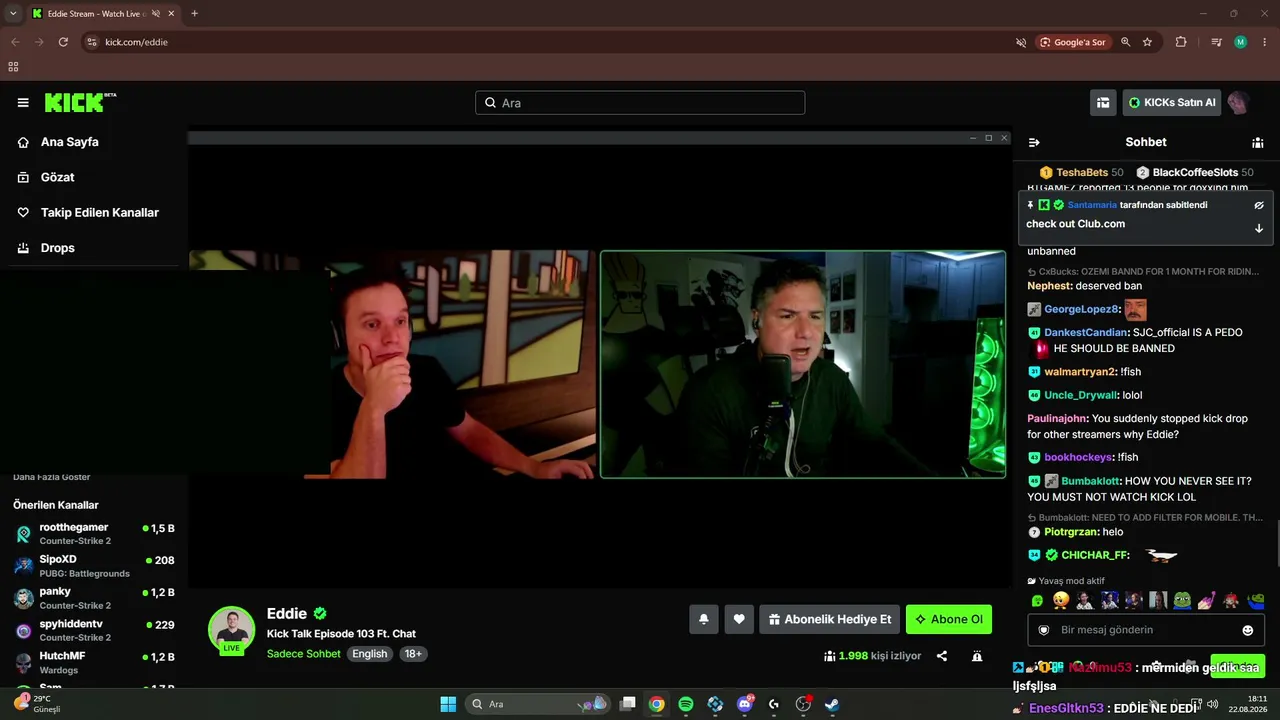Open the user profile avatar menu
Screen dimensions: 1280x720
point(1238,102)
